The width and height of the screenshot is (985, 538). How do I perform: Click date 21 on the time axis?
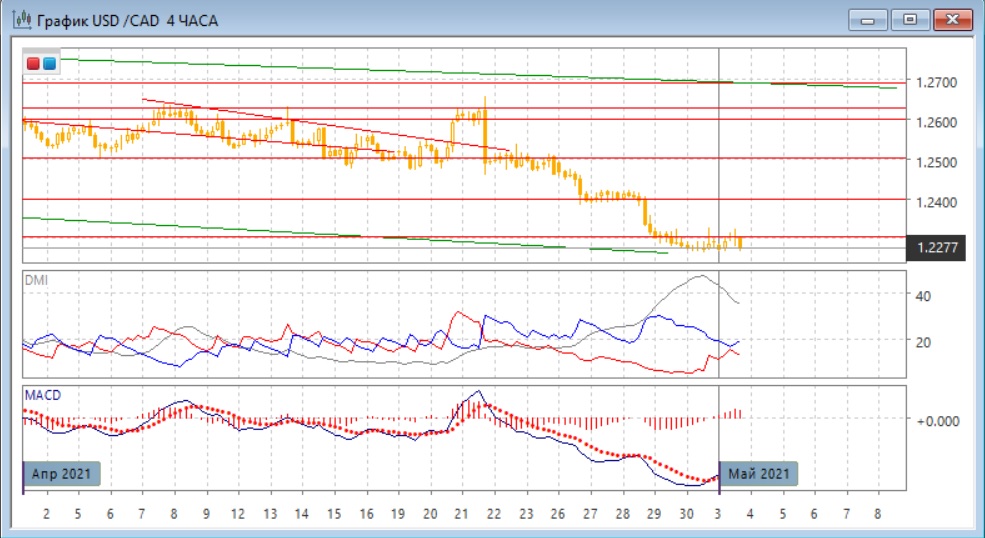pos(460,513)
